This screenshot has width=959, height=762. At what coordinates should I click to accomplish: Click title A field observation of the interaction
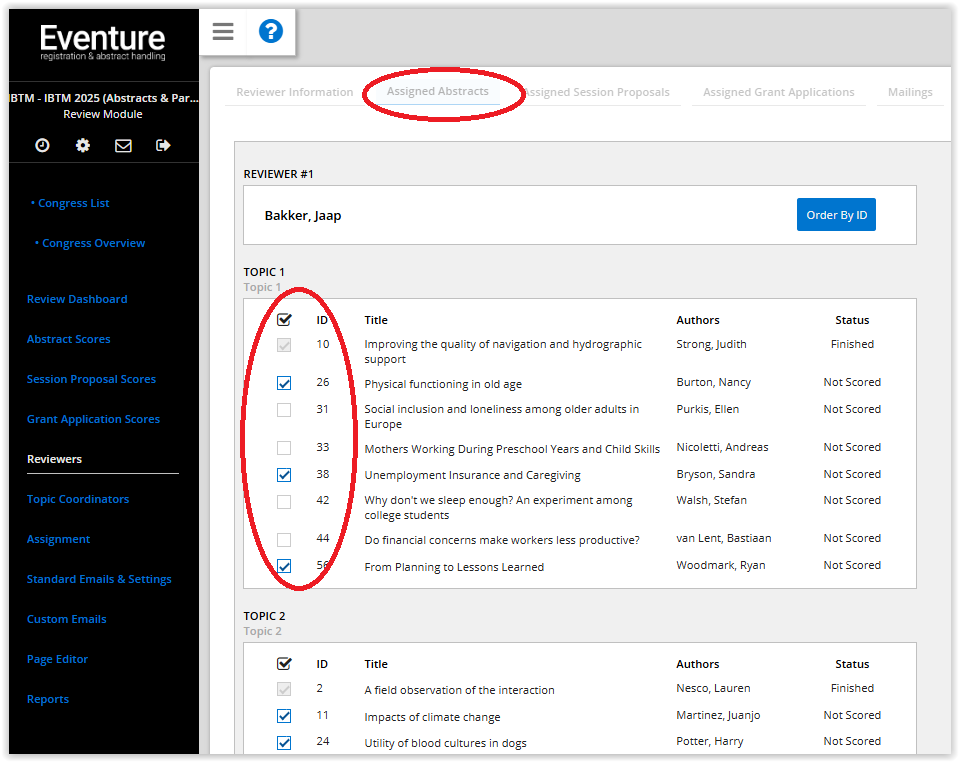(459, 690)
